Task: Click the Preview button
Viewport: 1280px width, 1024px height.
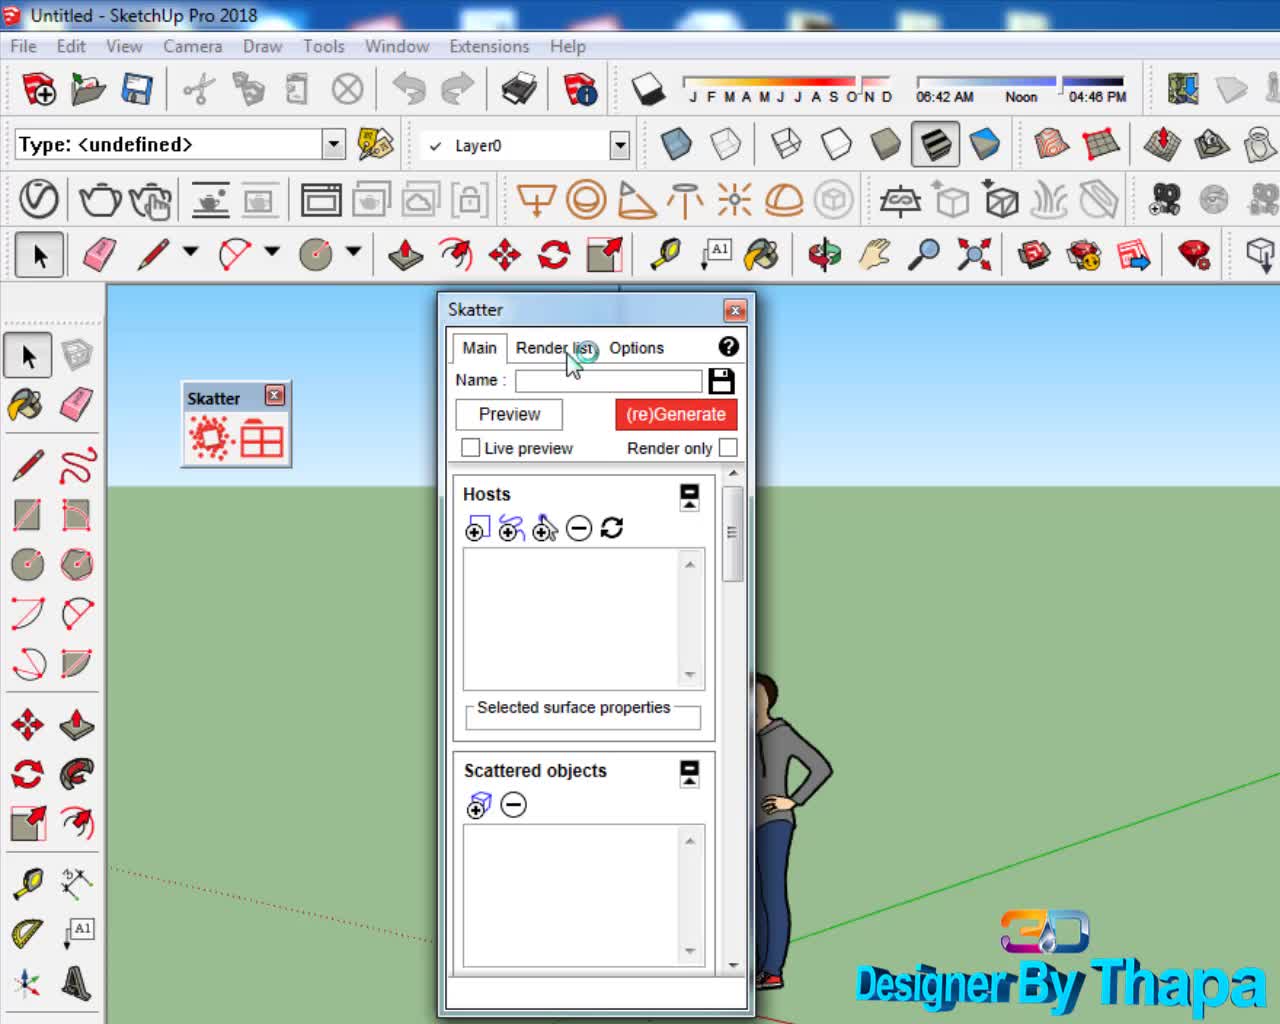Action: pyautogui.click(x=509, y=414)
